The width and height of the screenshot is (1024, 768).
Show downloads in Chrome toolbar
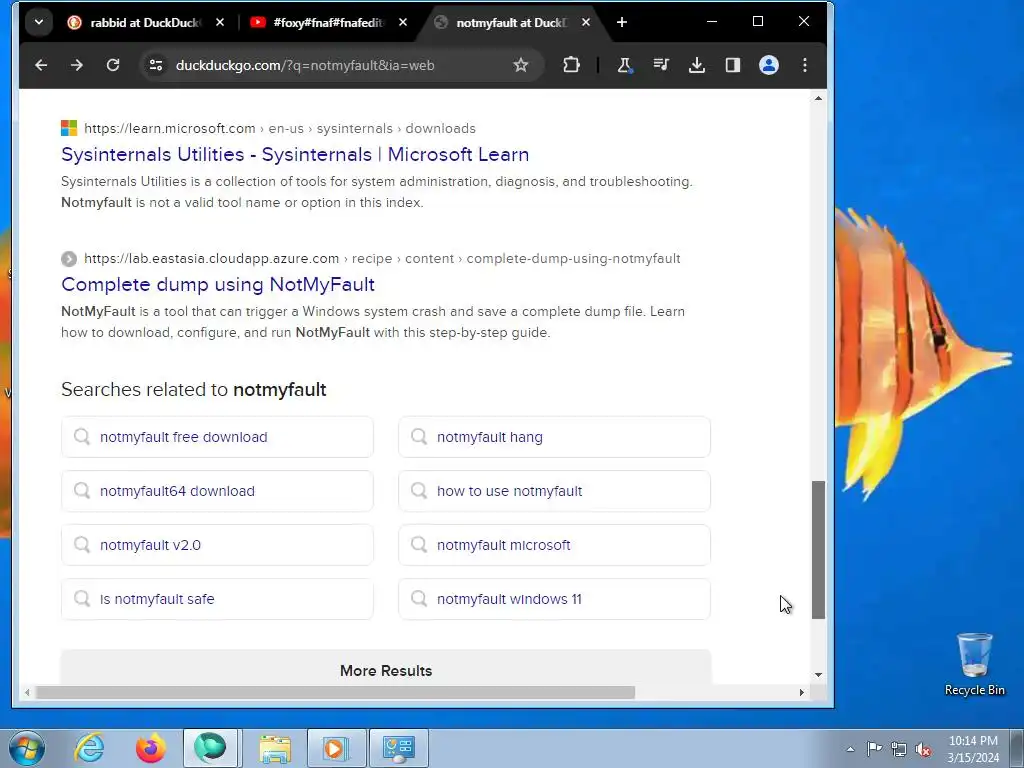tap(697, 65)
